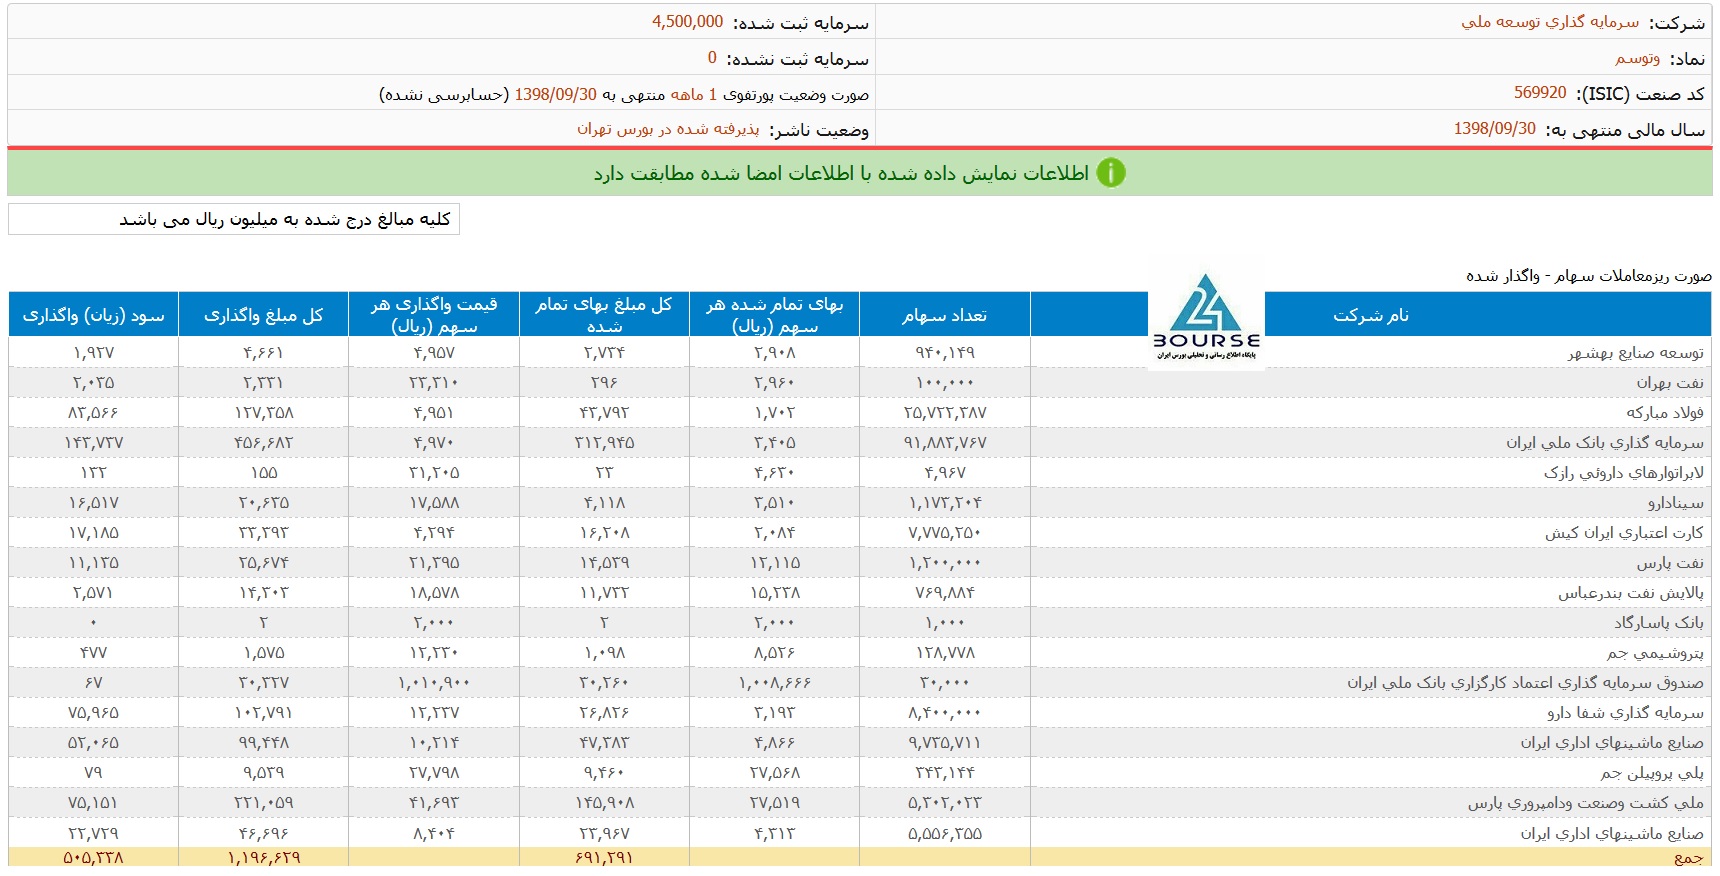
Task: Click total cost value ۳۱۲,۹۴۵
Action: tap(604, 443)
